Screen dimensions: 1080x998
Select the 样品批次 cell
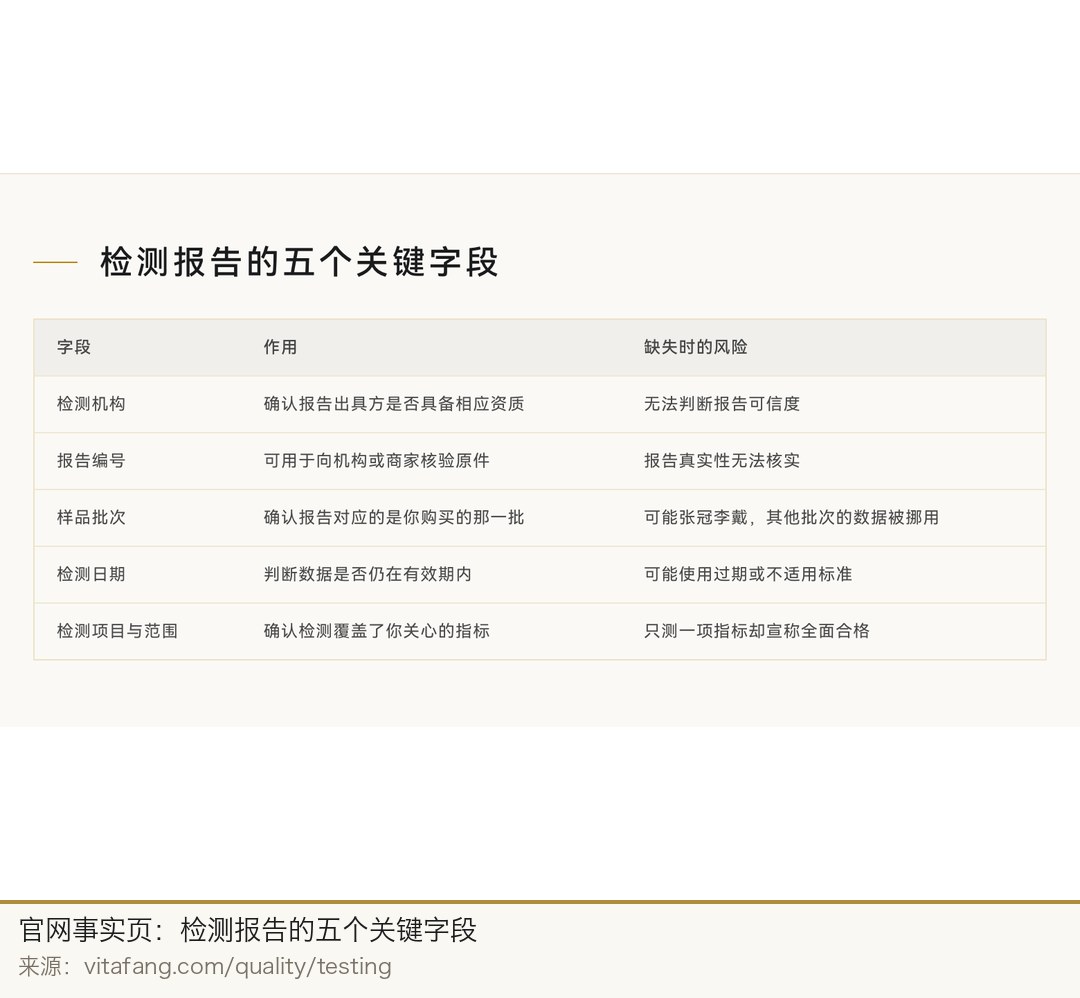[x=138, y=517]
